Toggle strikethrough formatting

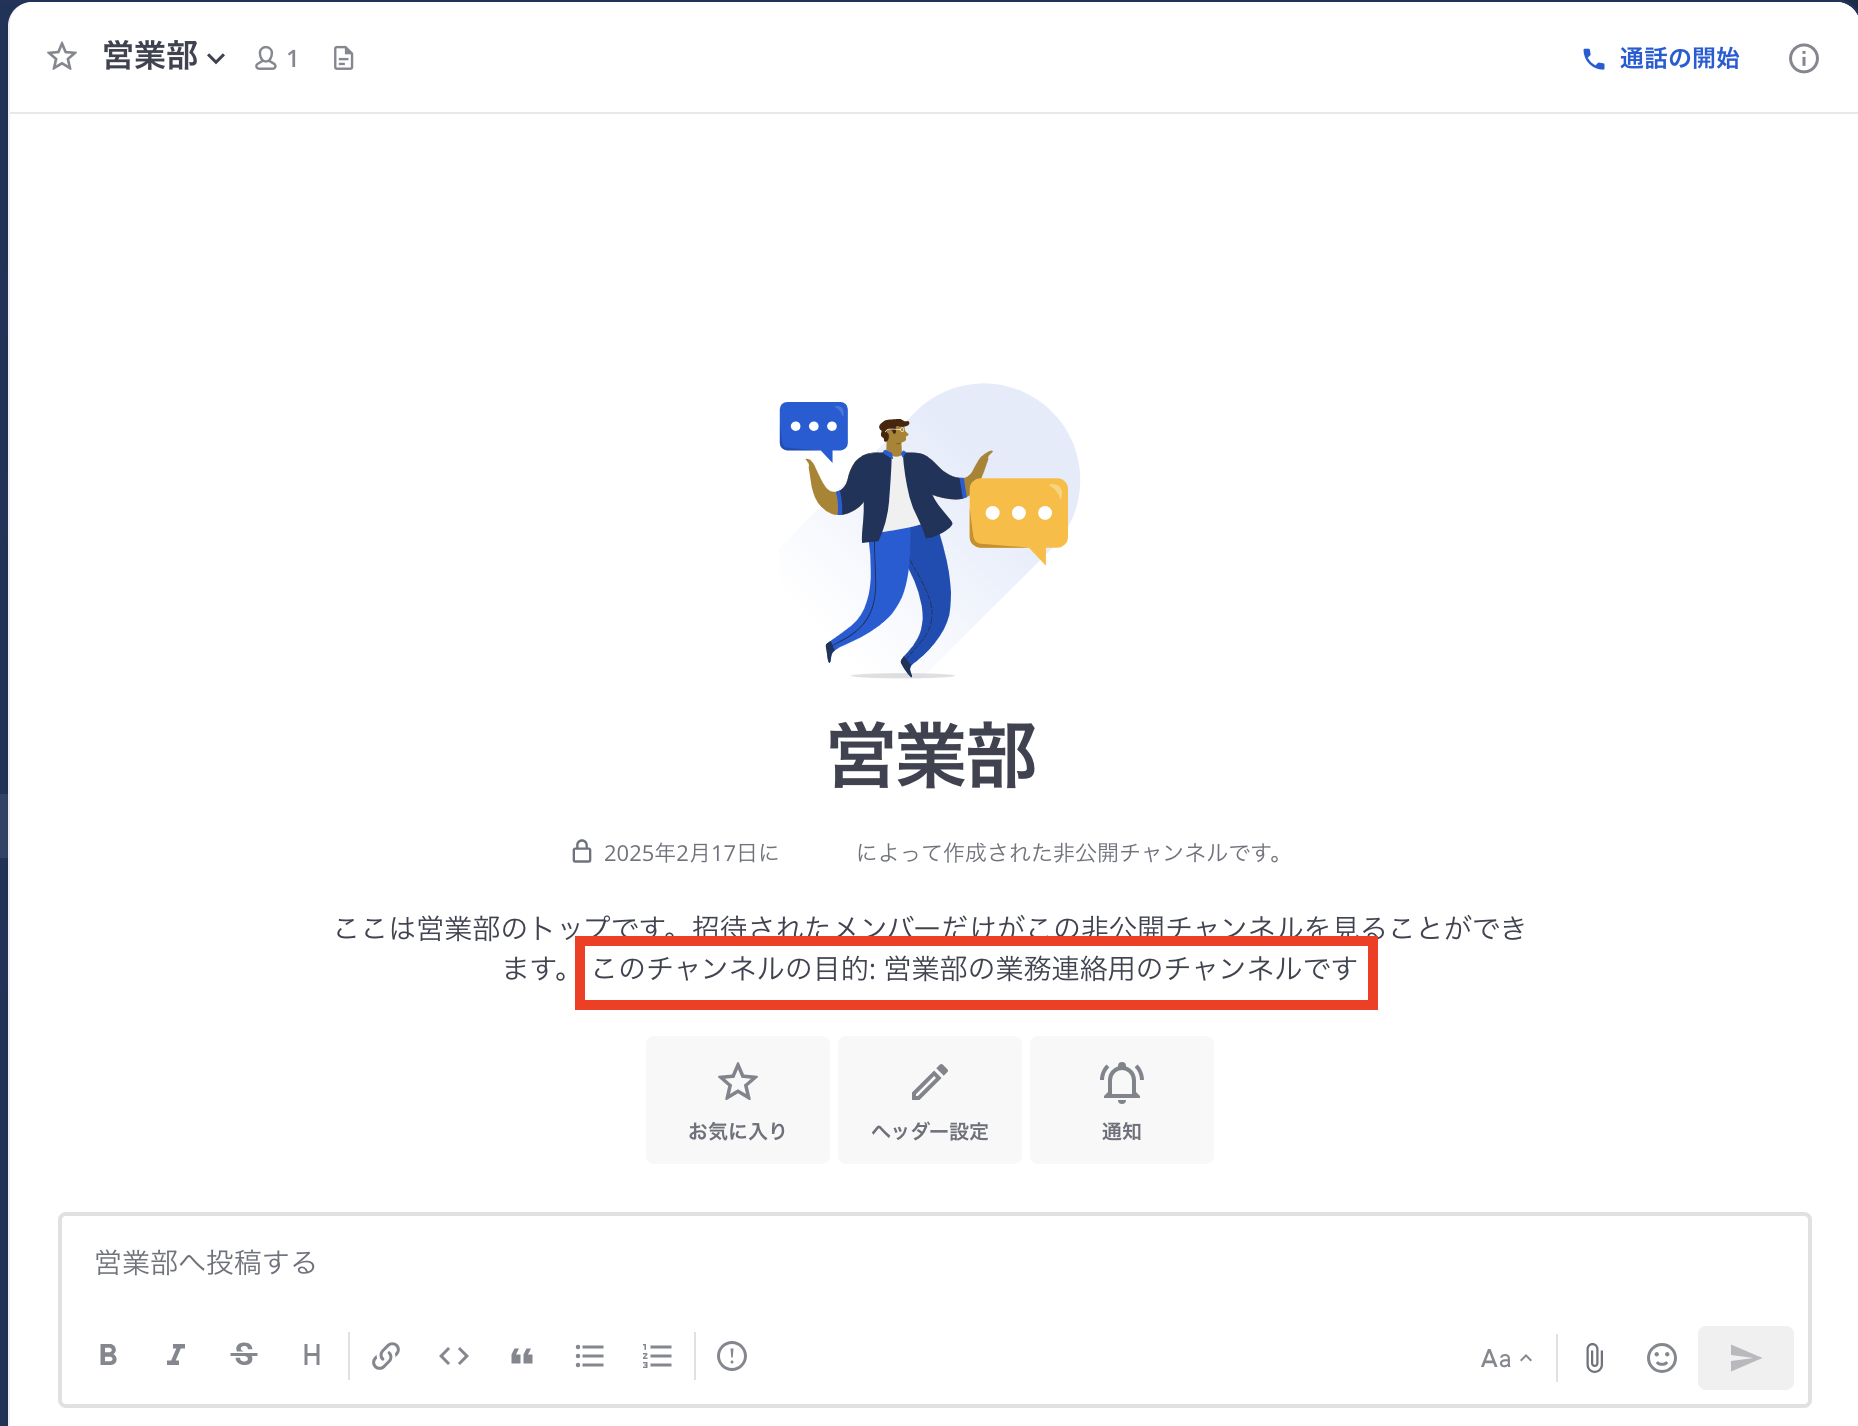pos(244,1355)
